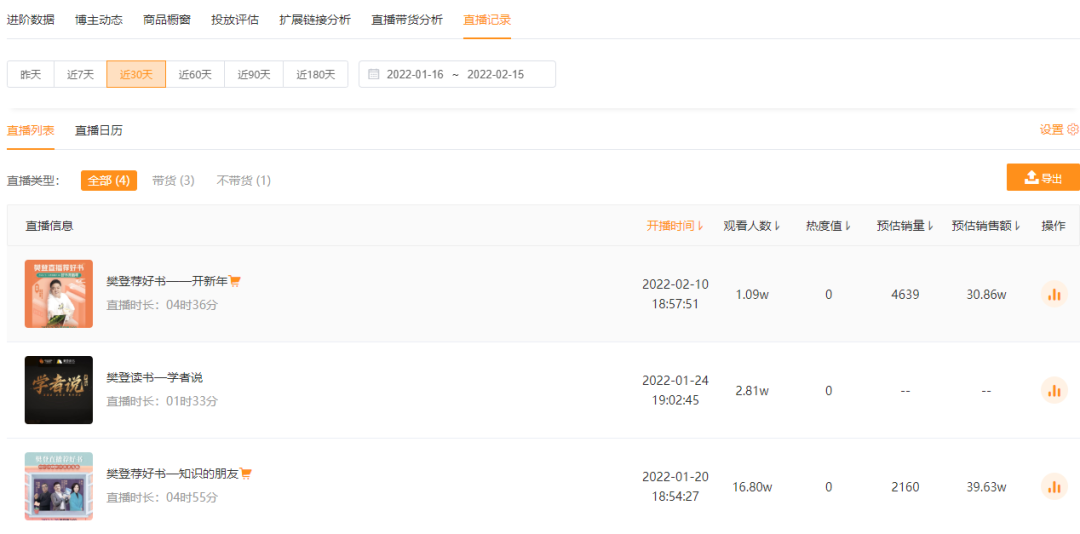1080x534 pixels.
Task: Select the 近60天 time range option
Action: (195, 74)
